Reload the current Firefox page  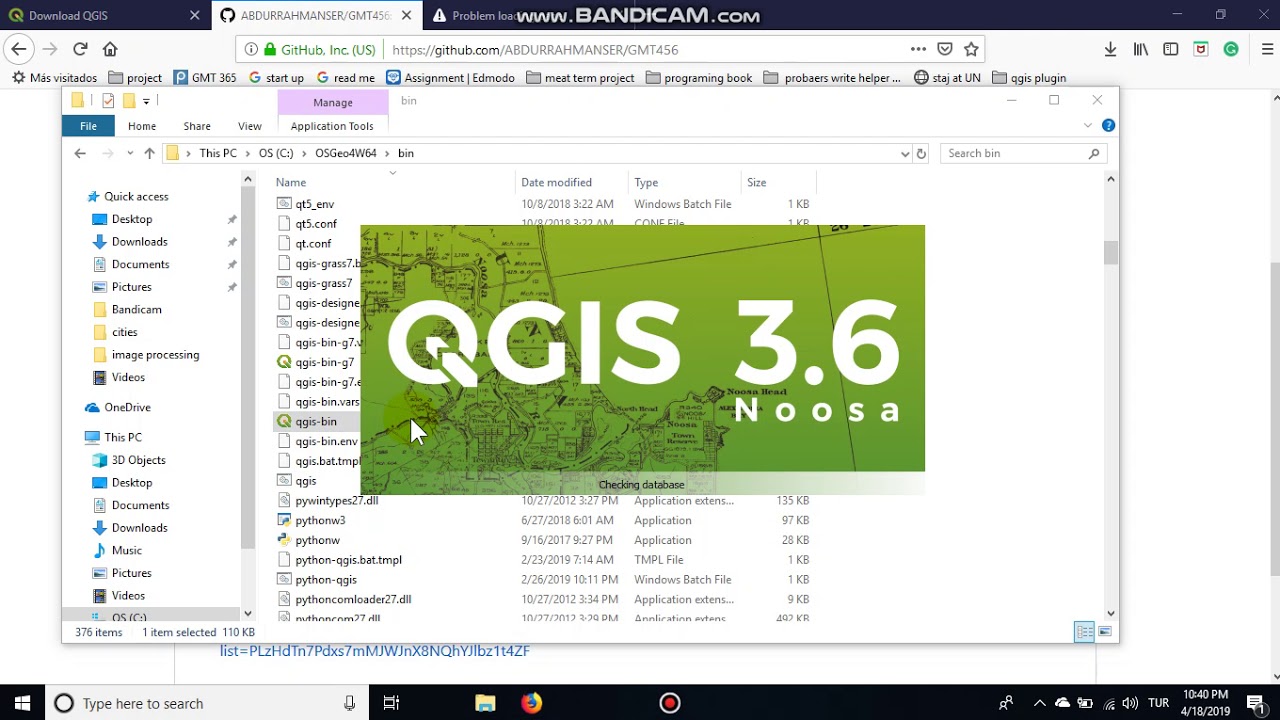click(x=80, y=49)
